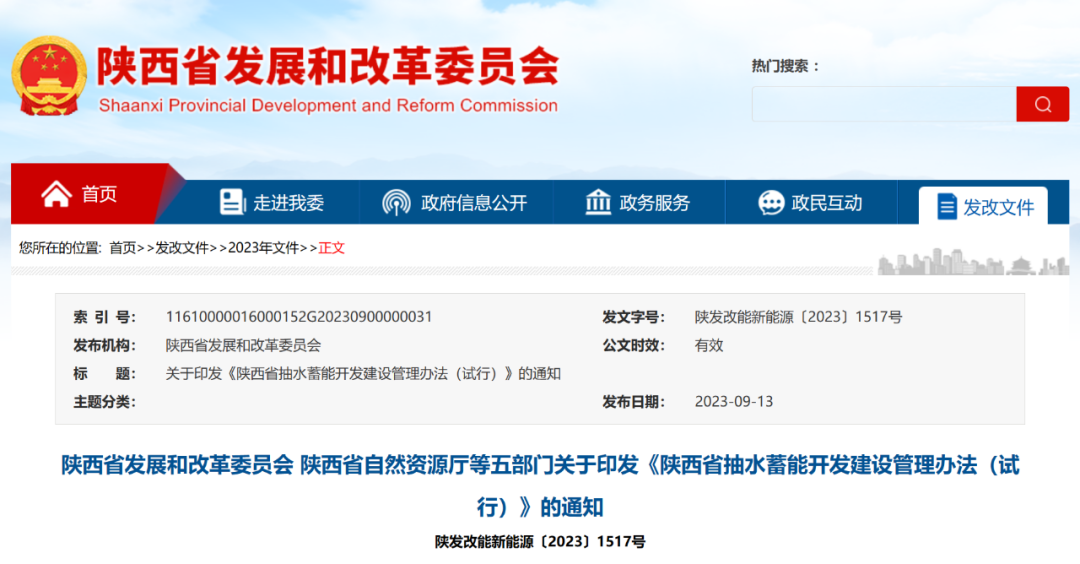Click 首页 link in breadcrumb
The image size is (1080, 564).
click(123, 248)
